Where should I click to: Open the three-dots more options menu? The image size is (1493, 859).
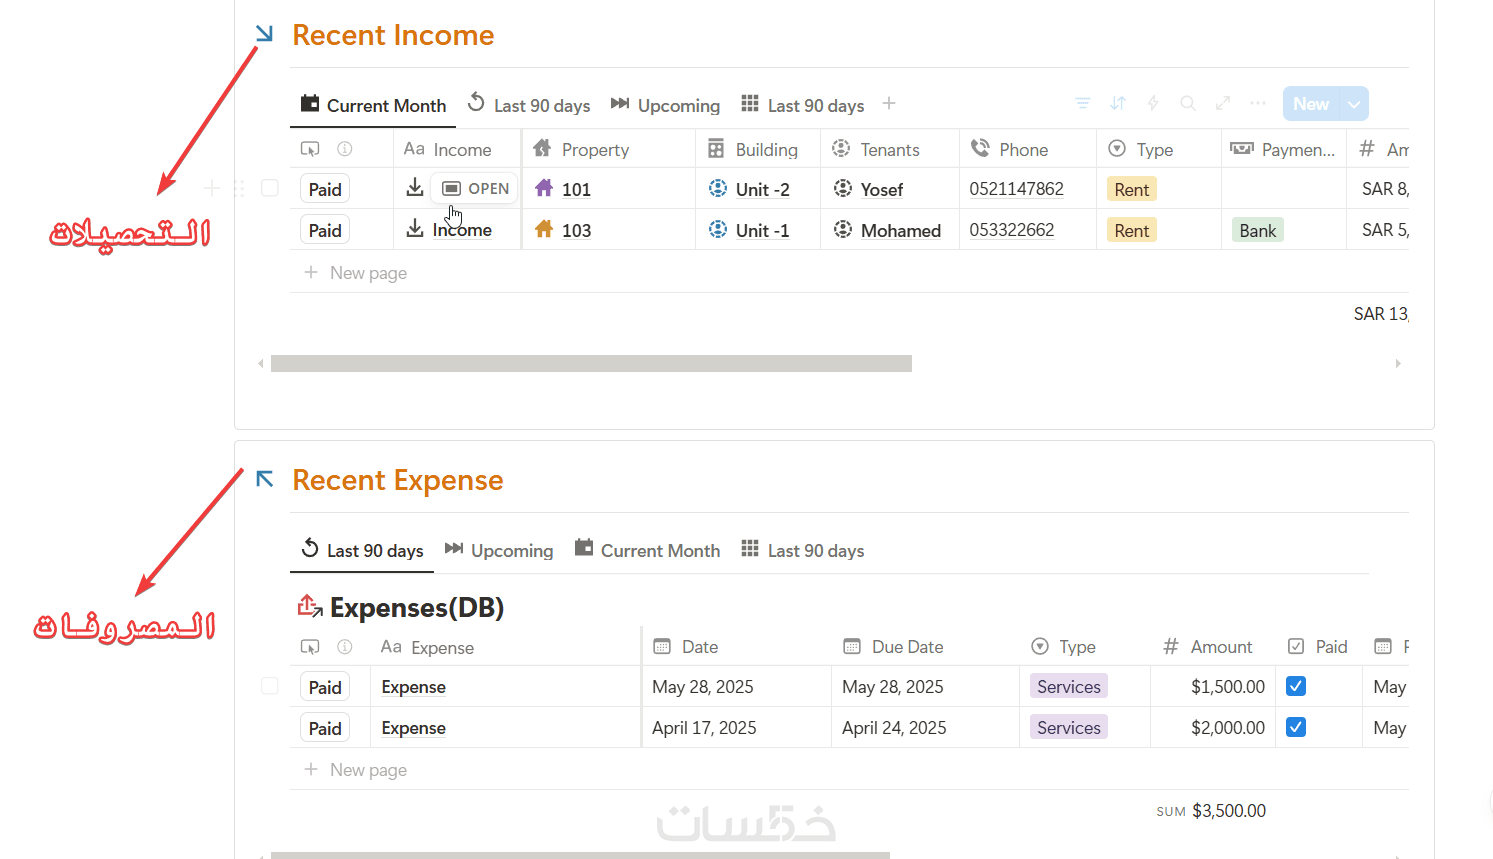coord(1258,103)
